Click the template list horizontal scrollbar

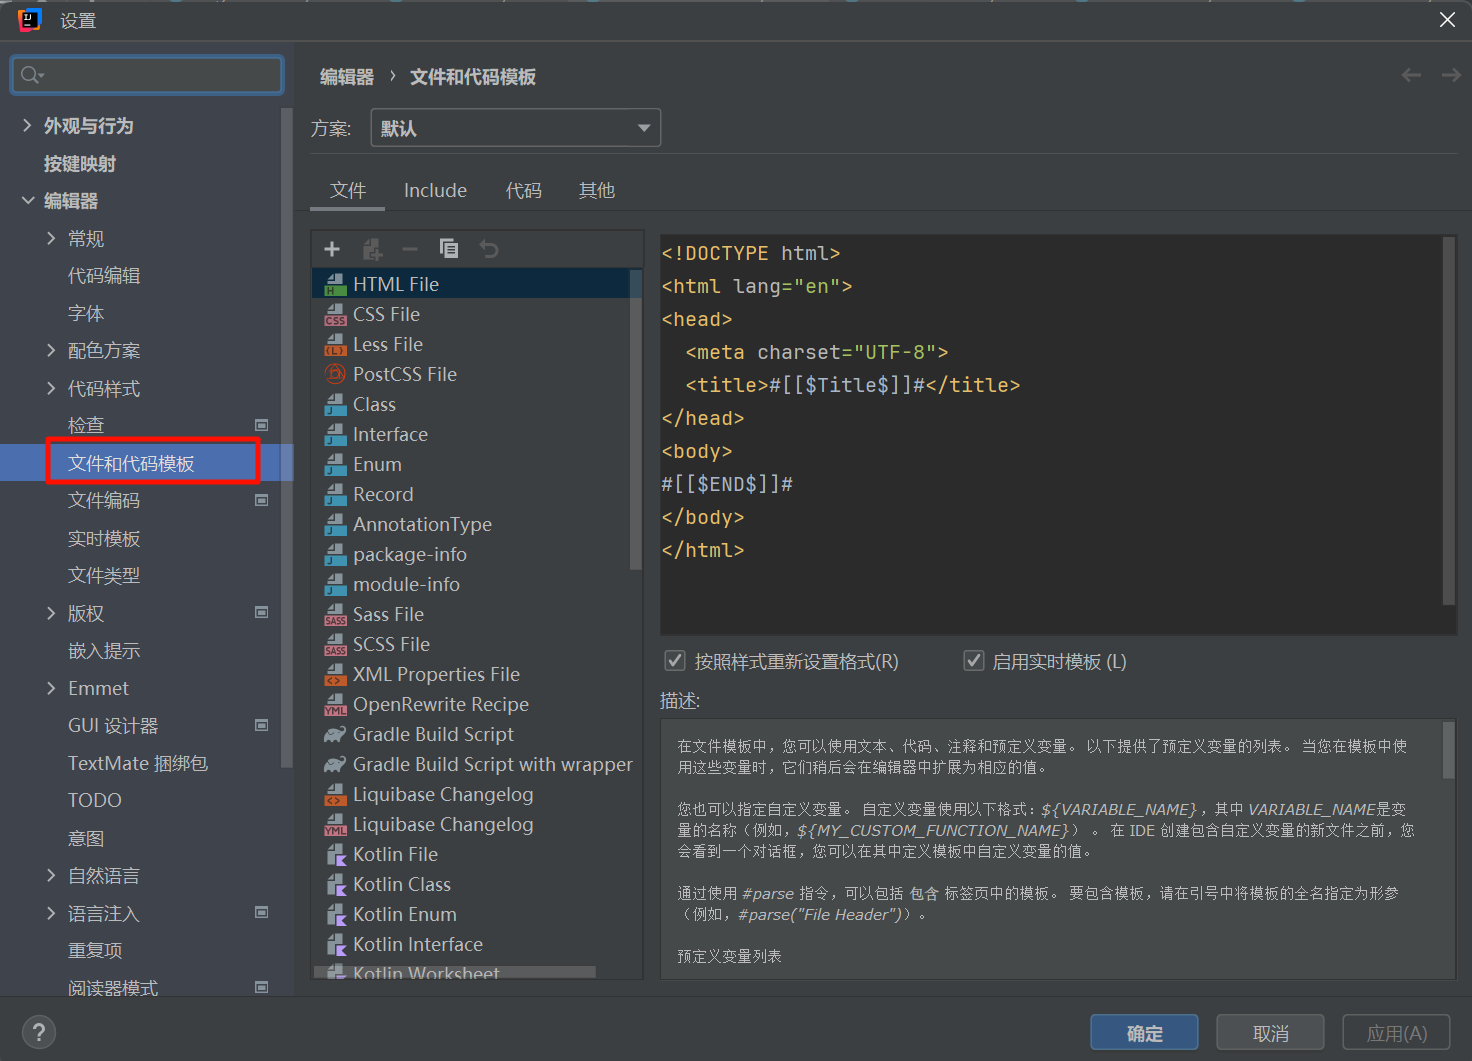[455, 972]
